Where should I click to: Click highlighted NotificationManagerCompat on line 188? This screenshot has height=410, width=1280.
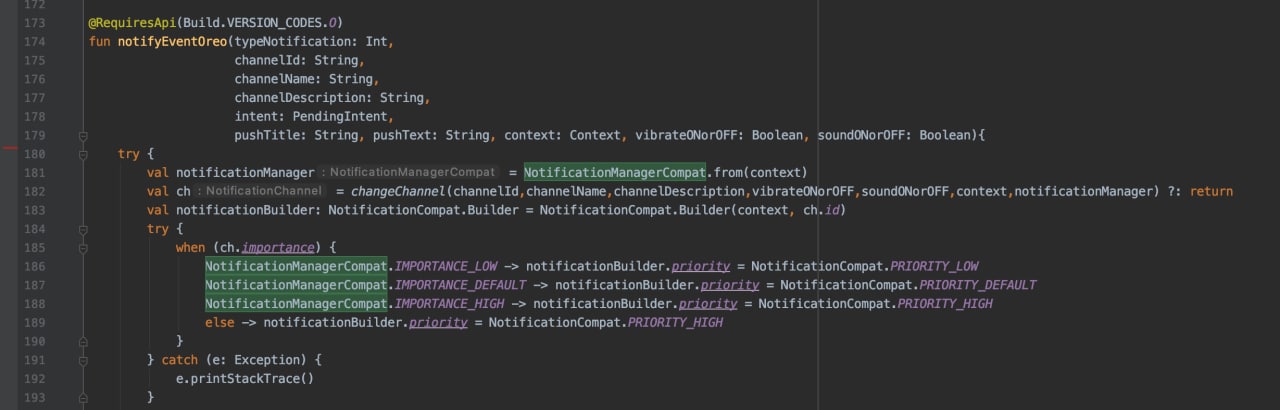[x=297, y=304]
